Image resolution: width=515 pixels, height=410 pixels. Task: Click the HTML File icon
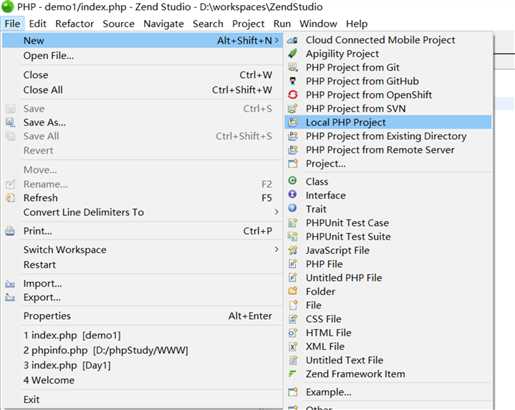point(293,332)
